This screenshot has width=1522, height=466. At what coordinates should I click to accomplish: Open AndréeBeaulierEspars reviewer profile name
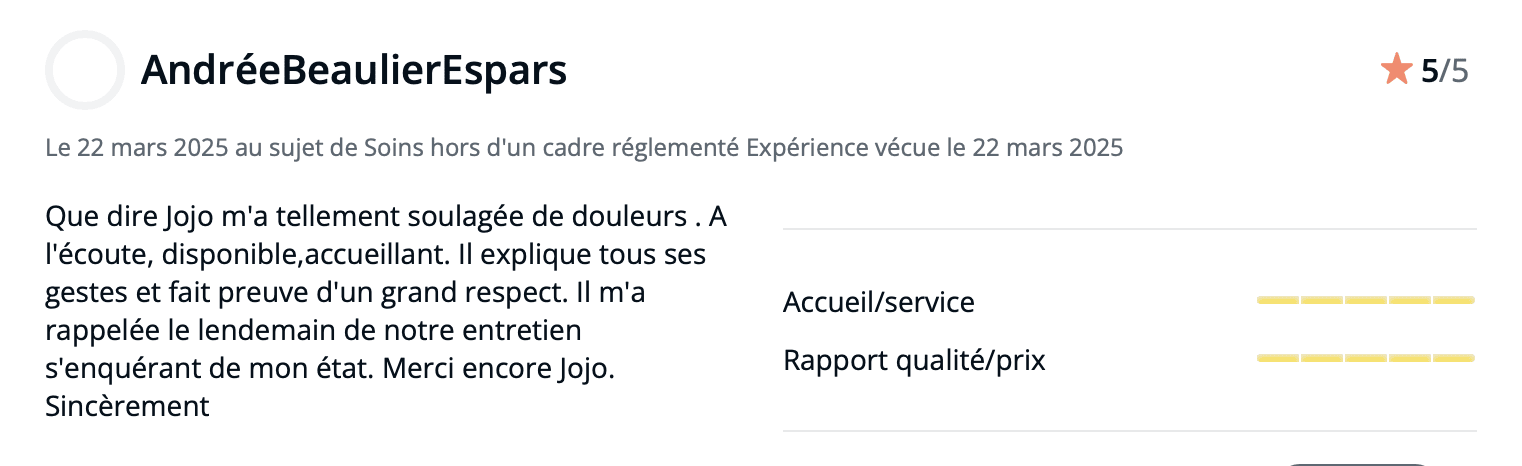354,70
